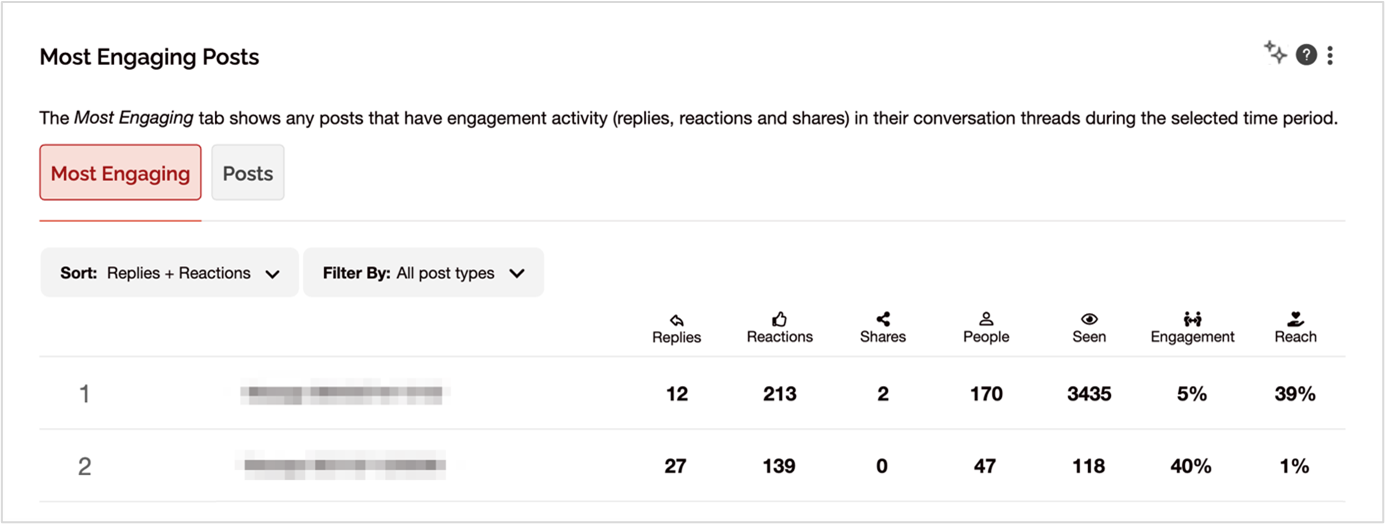The width and height of the screenshot is (1385, 524).
Task: Click the Engagement column icon
Action: pyautogui.click(x=1192, y=320)
